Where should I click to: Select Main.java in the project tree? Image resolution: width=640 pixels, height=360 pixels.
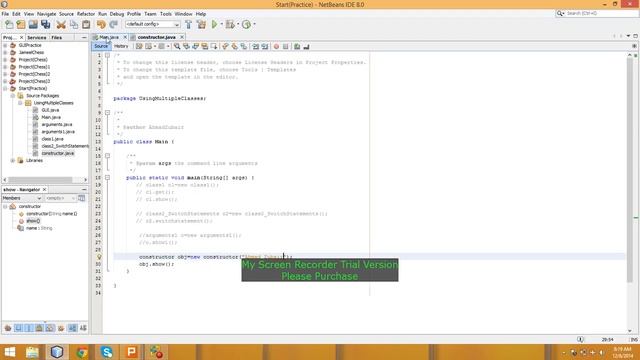(51, 118)
